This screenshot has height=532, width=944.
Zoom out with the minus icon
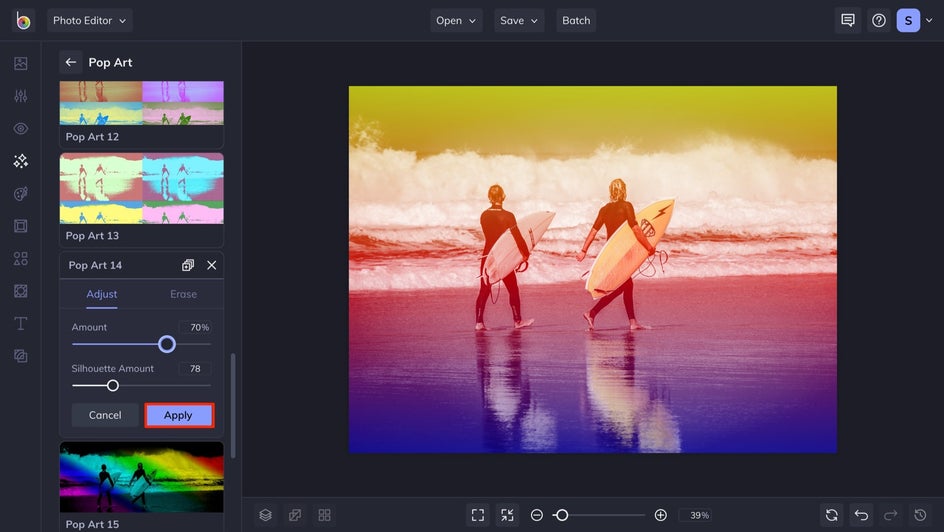pos(536,515)
